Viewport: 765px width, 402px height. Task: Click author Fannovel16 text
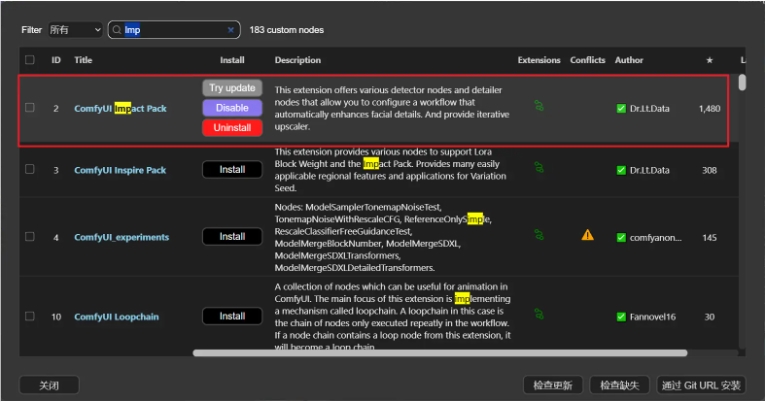pyautogui.click(x=653, y=317)
